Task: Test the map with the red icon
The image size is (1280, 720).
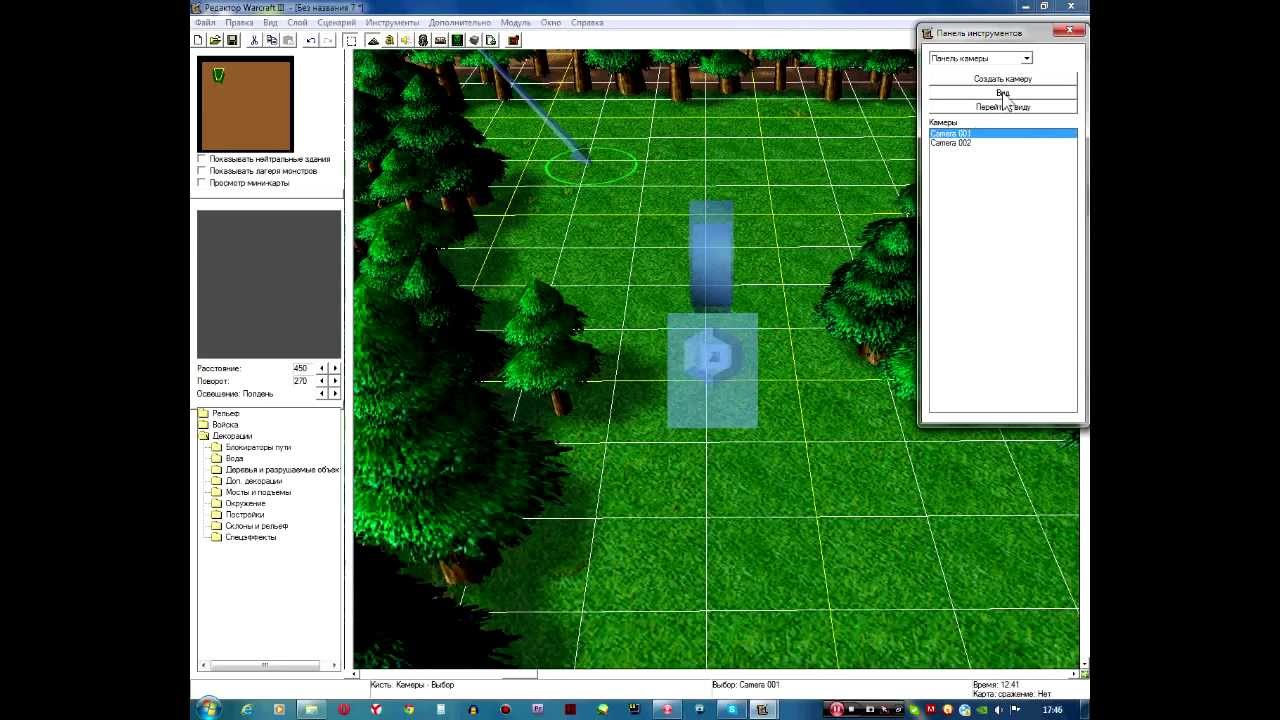Action: click(x=513, y=40)
